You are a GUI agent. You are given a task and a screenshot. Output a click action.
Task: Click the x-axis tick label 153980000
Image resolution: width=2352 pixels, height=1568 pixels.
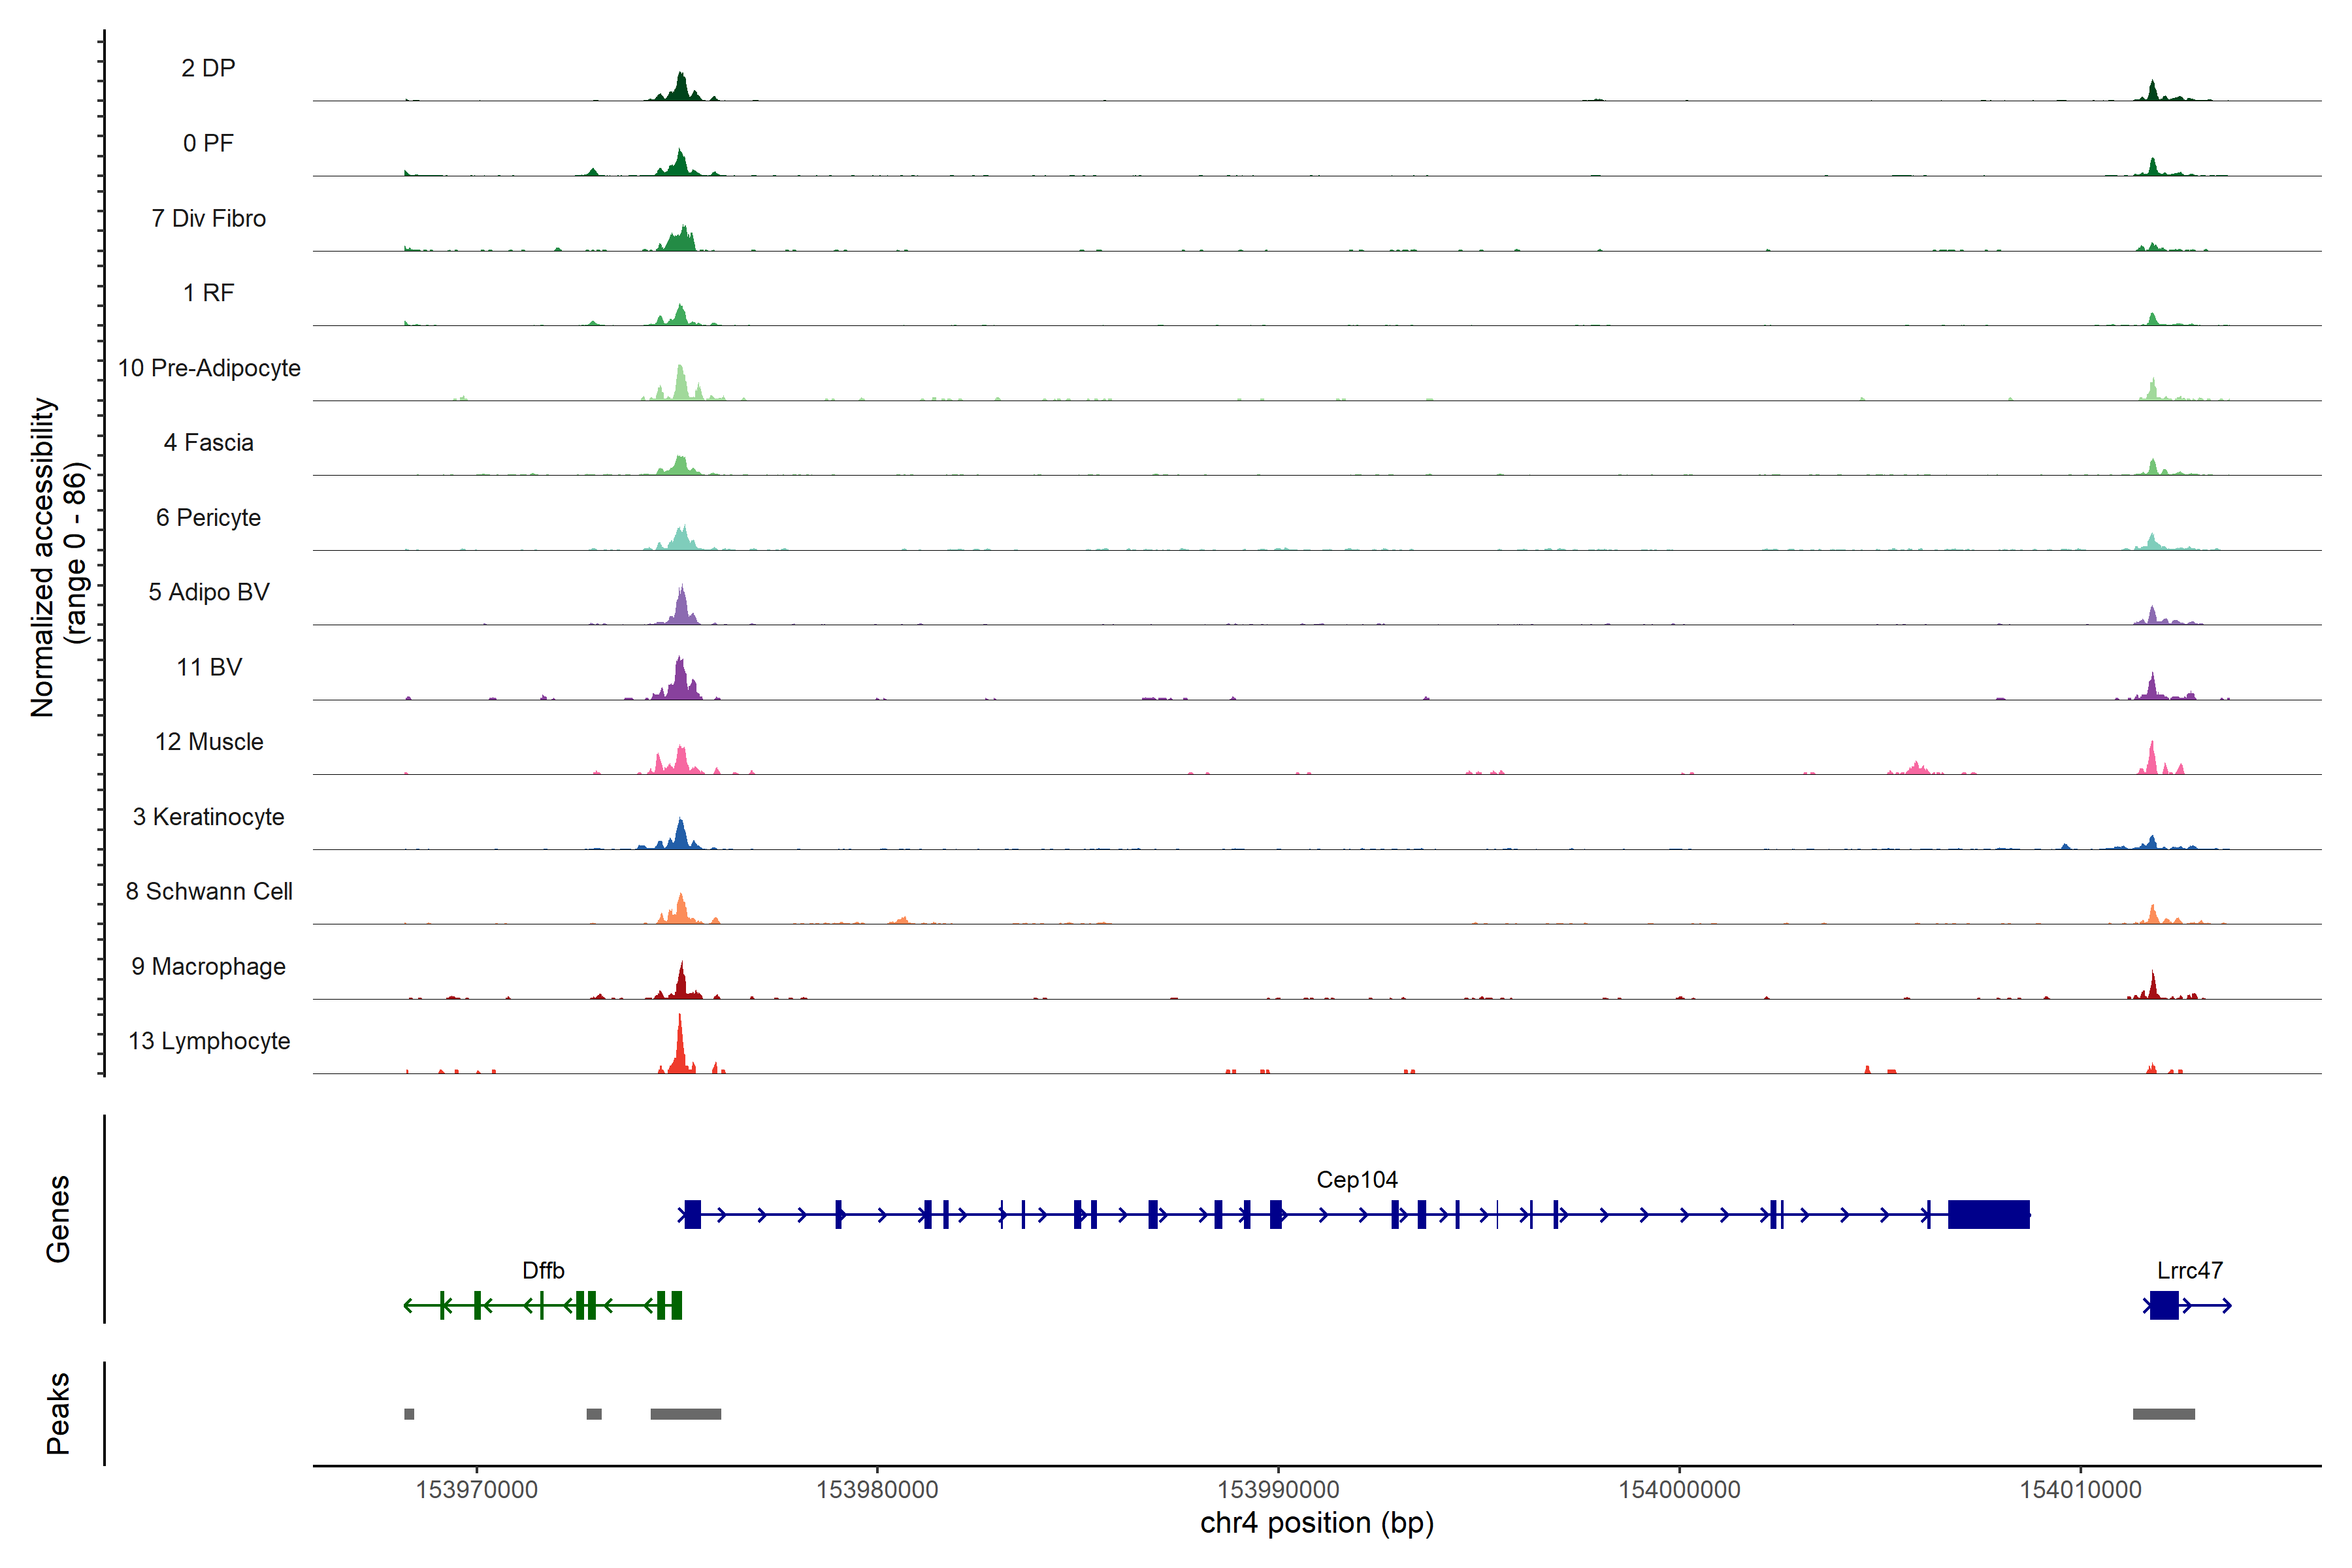[x=877, y=1489]
